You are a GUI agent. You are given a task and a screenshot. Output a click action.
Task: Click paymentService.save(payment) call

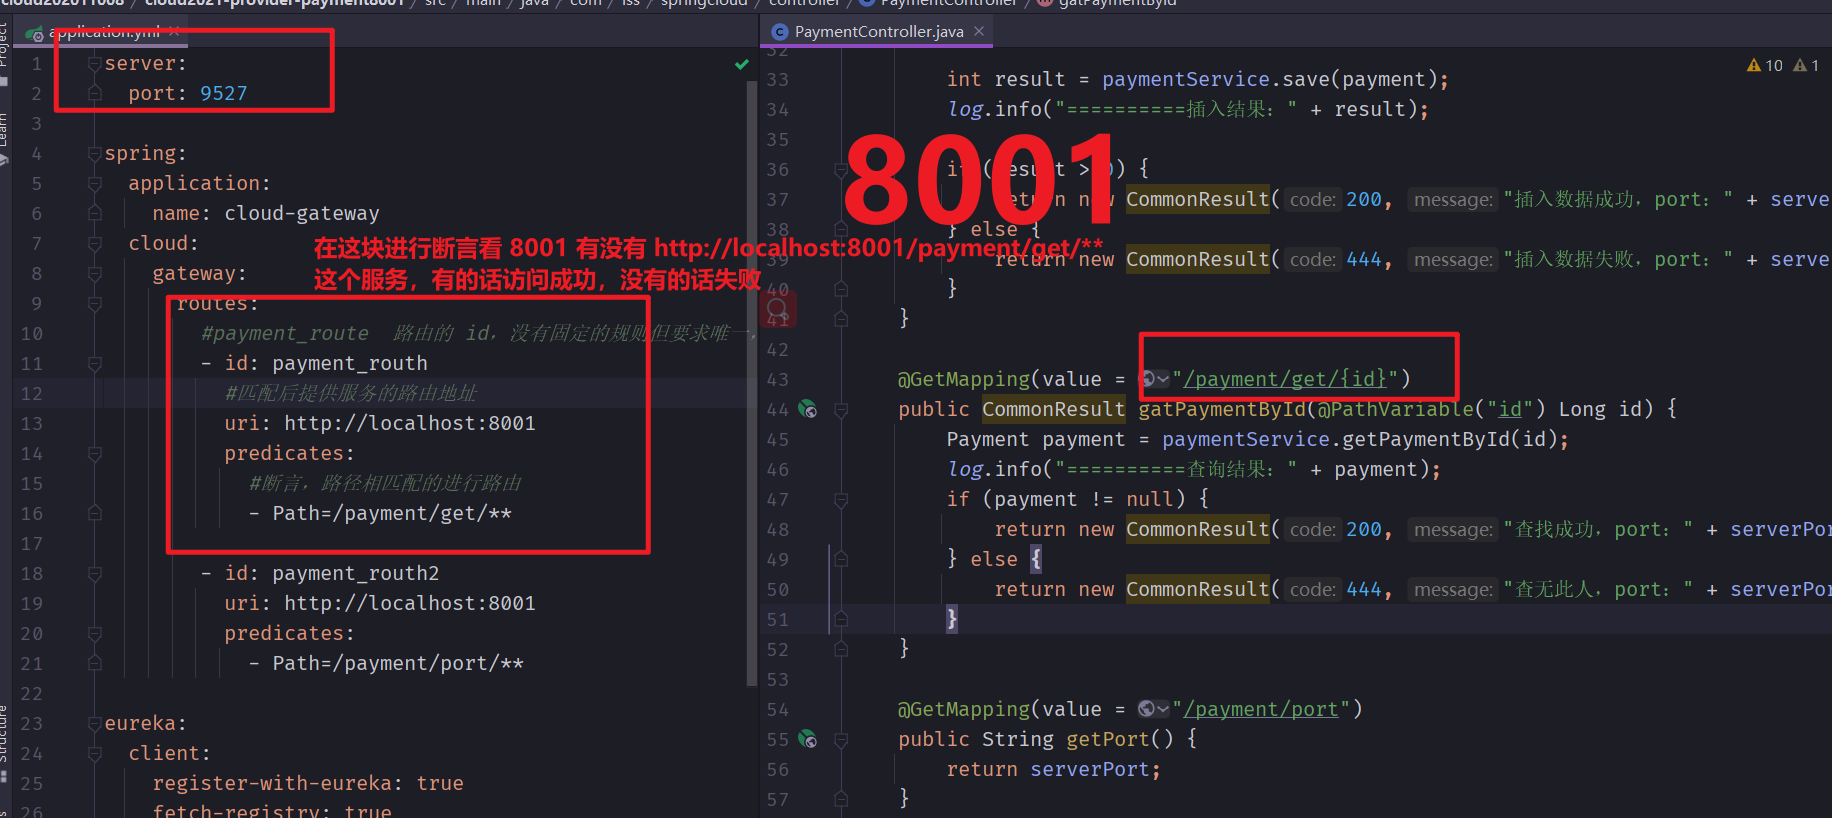coord(1269,79)
